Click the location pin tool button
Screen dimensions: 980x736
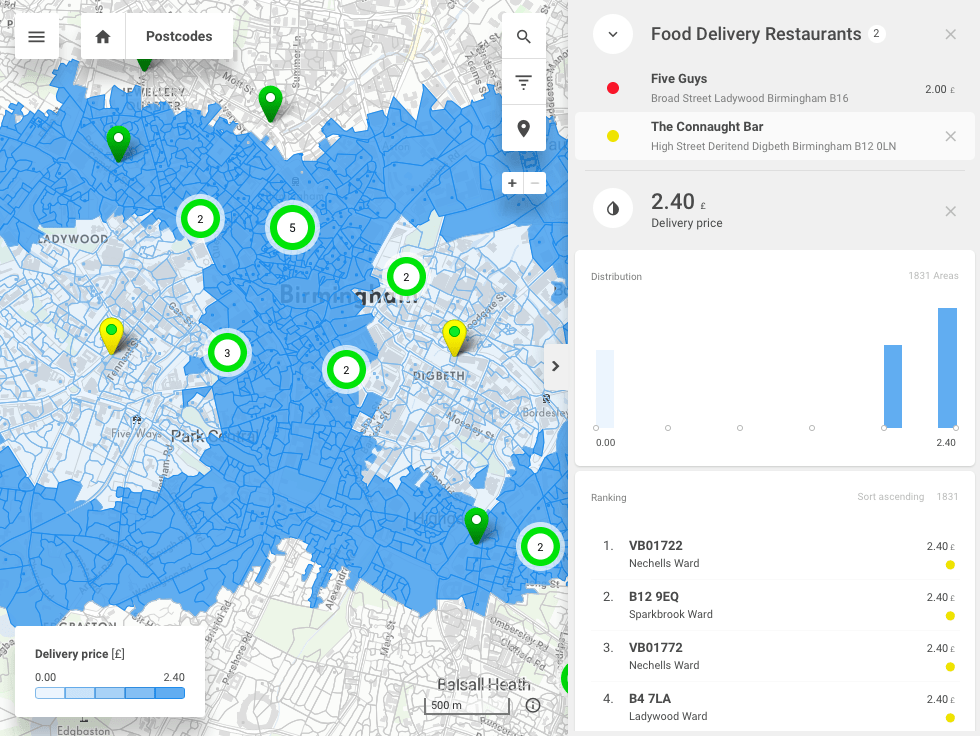[523, 128]
